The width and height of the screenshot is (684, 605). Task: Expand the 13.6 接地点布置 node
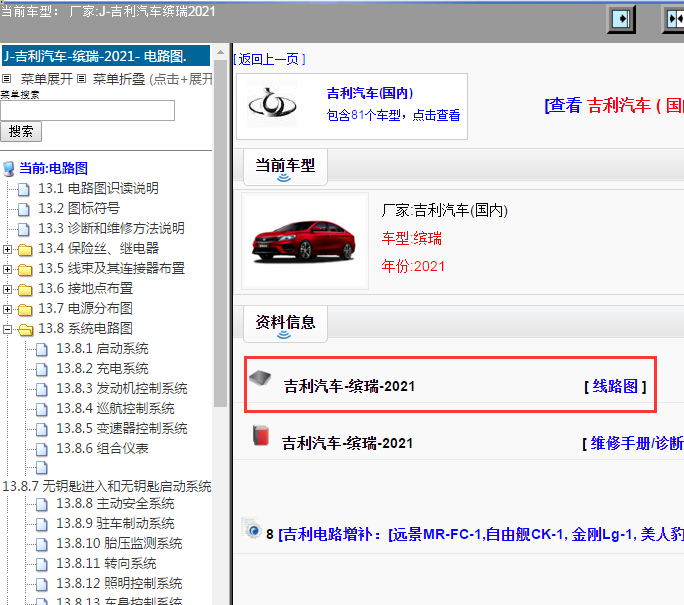pyautogui.click(x=7, y=290)
